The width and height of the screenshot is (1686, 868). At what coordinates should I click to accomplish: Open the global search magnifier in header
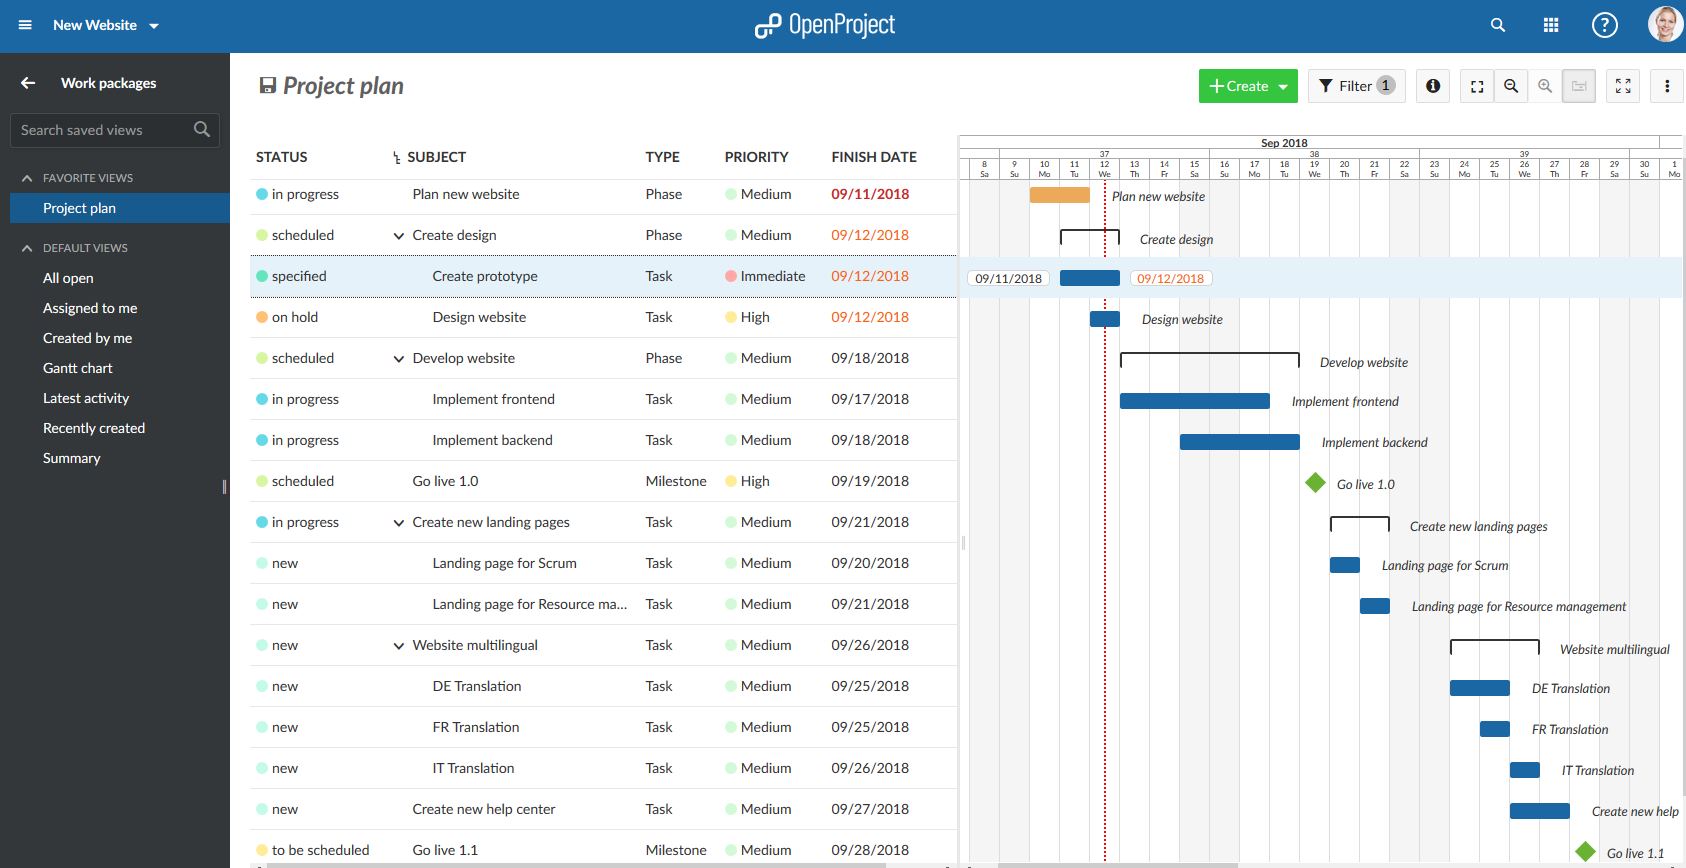pos(1497,26)
